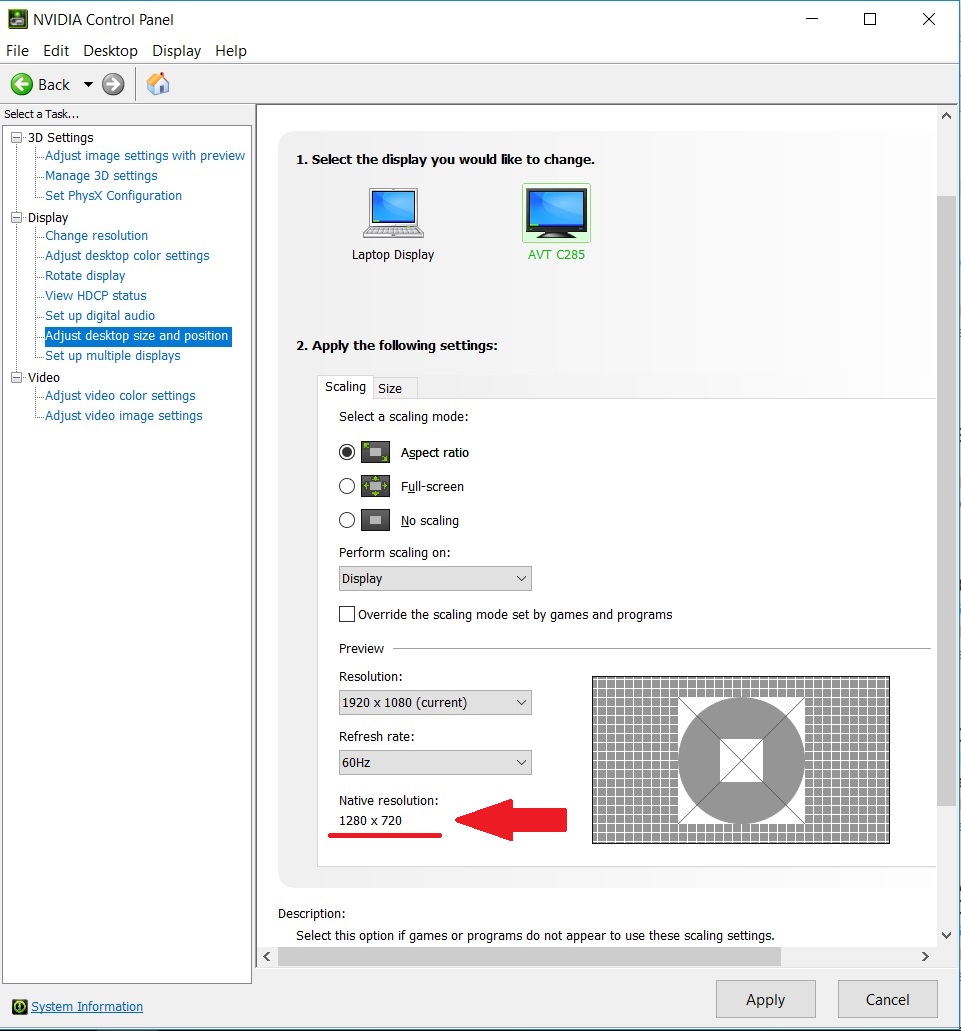Screen dimensions: 961x1031
Task: Open the Display menu
Action: pyautogui.click(x=177, y=51)
